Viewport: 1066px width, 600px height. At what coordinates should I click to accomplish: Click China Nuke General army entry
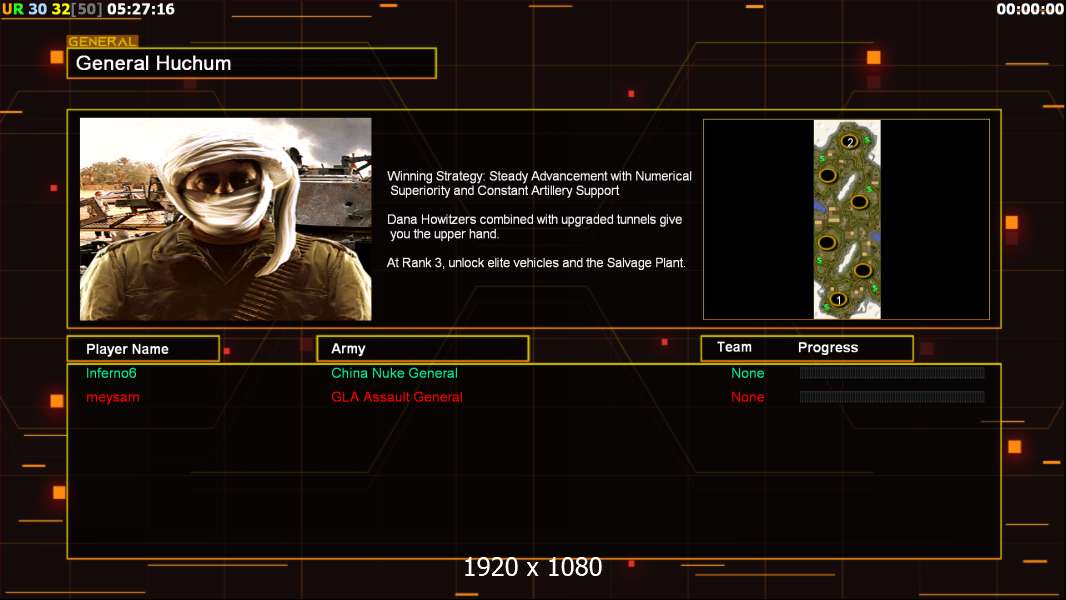394,373
